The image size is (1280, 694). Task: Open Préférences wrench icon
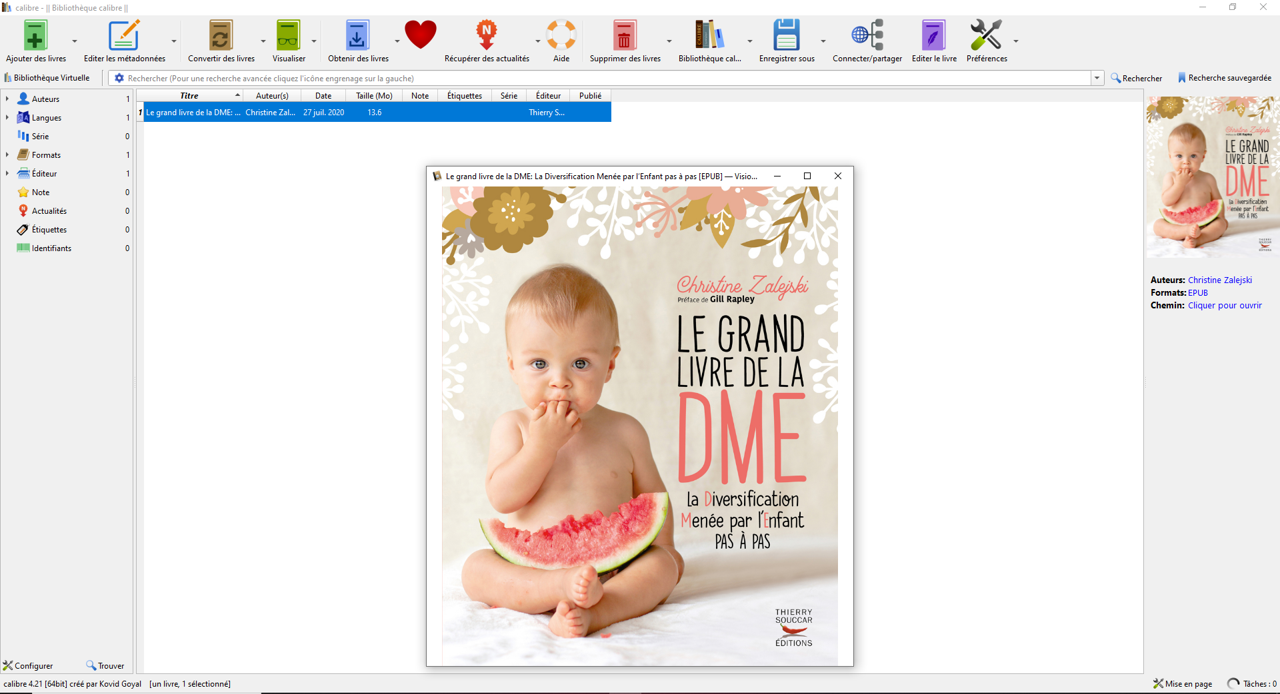(986, 37)
